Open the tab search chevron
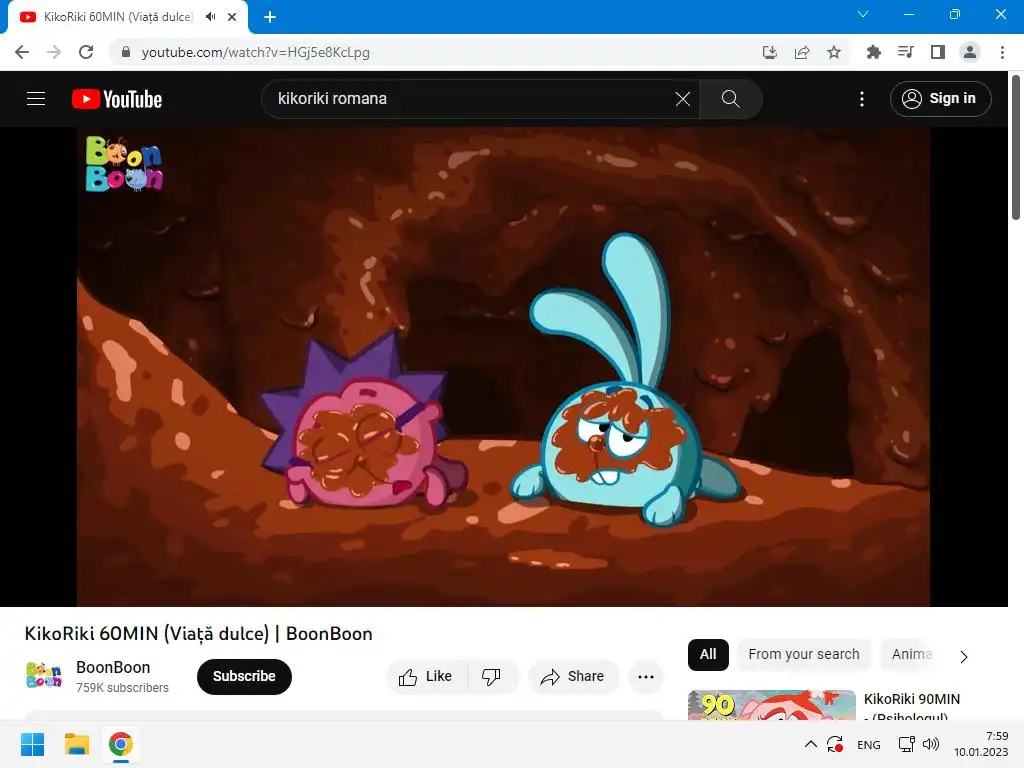 [x=863, y=14]
